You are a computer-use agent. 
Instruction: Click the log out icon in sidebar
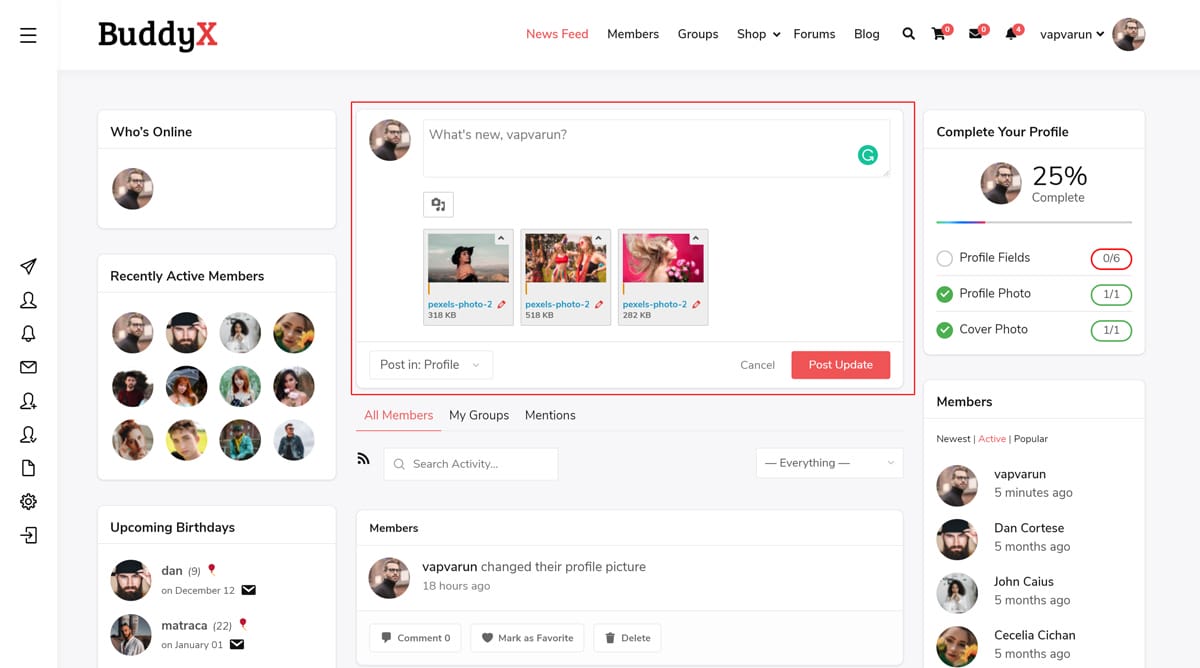[x=28, y=536]
